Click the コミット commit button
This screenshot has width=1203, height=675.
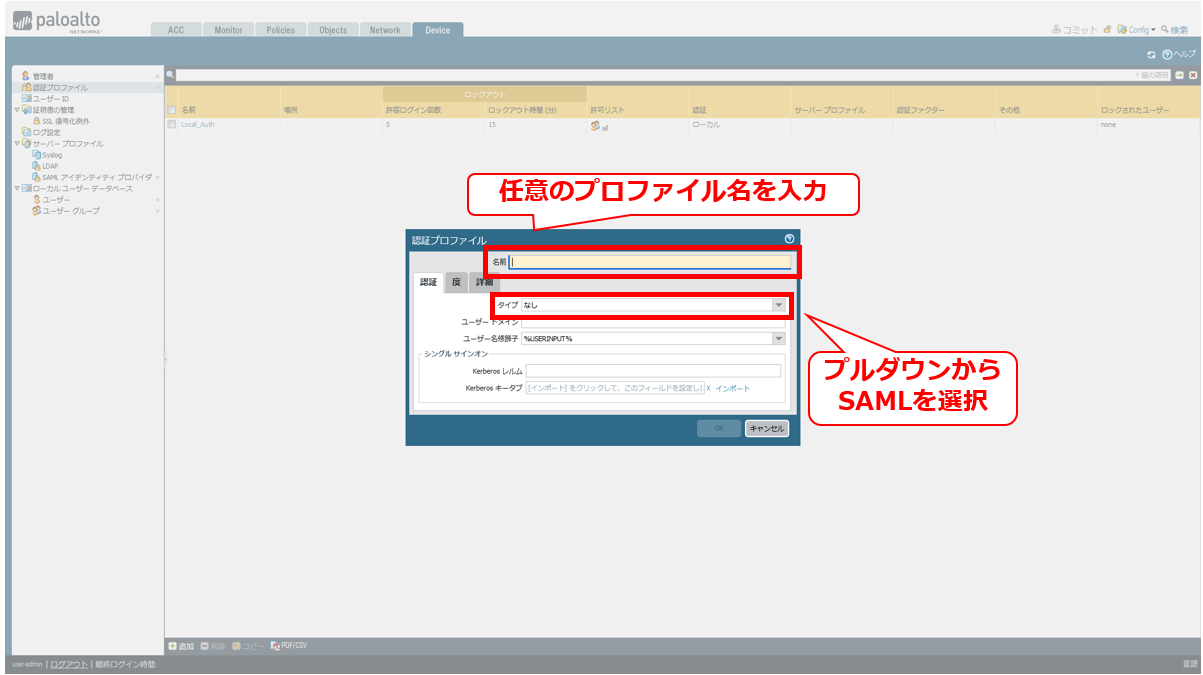pyautogui.click(x=1075, y=30)
